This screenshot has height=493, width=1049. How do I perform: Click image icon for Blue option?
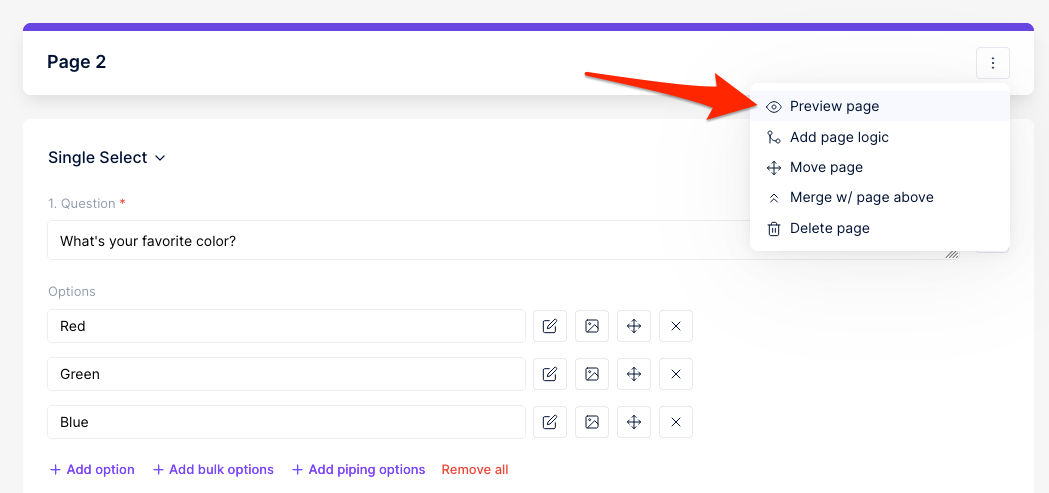pos(592,422)
